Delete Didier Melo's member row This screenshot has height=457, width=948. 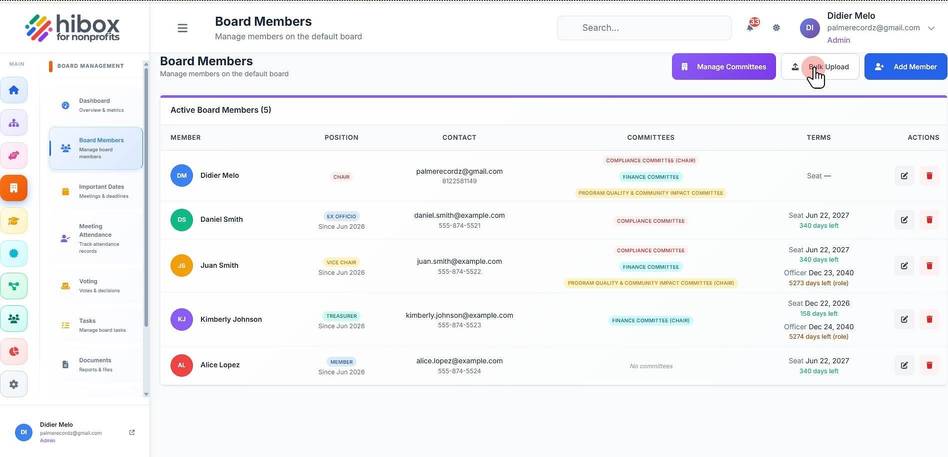(x=929, y=176)
